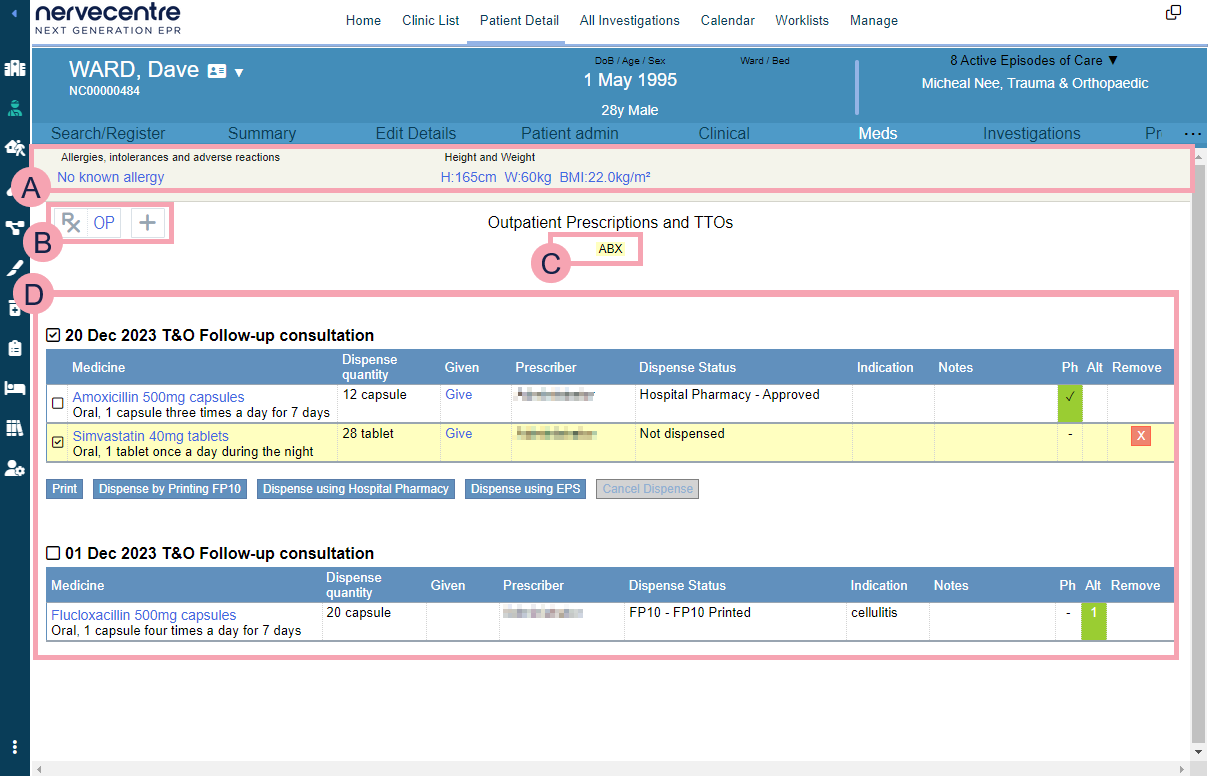Viewport: 1208px width, 776px height.
Task: Open the three-dots overflow tab menu
Action: tap(1192, 134)
